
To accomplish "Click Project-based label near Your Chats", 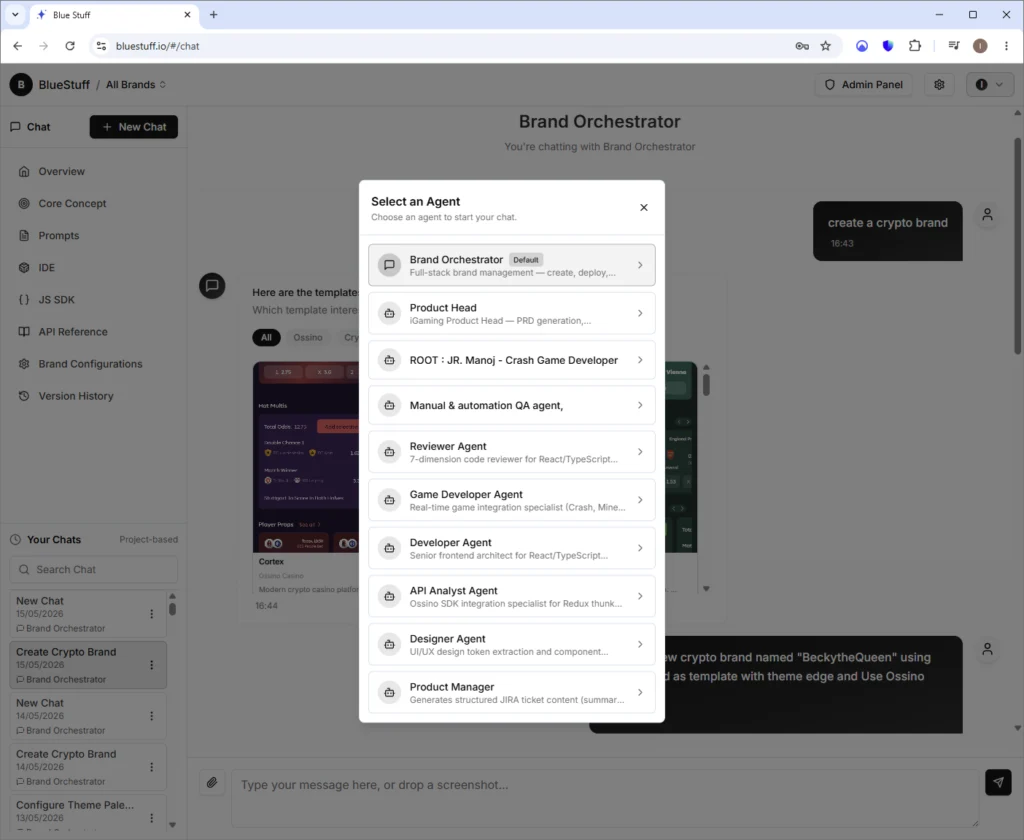I will coord(148,540).
